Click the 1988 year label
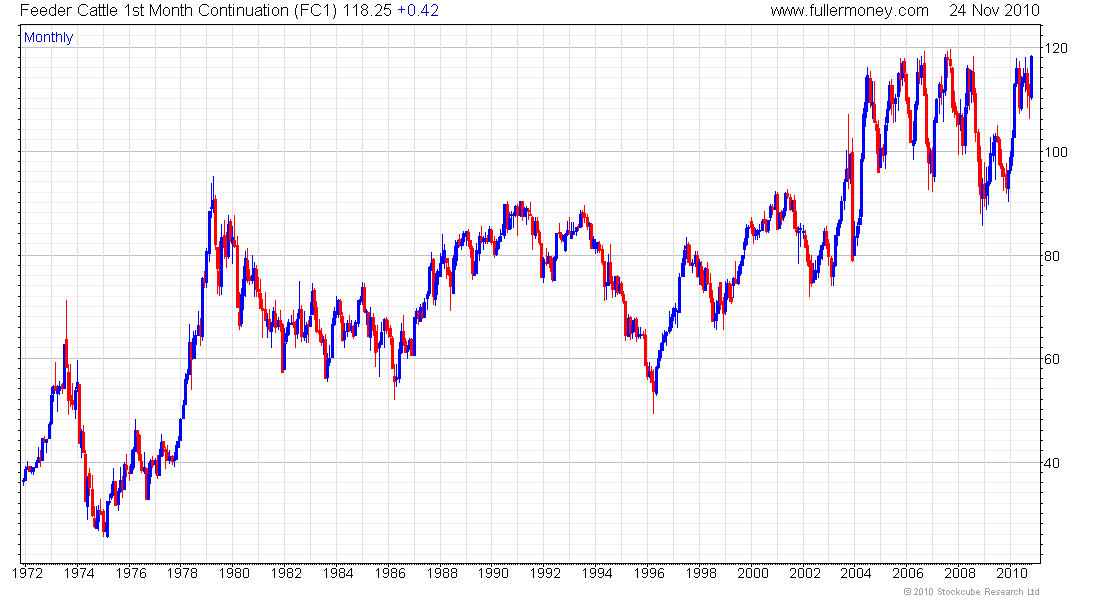 coord(442,573)
